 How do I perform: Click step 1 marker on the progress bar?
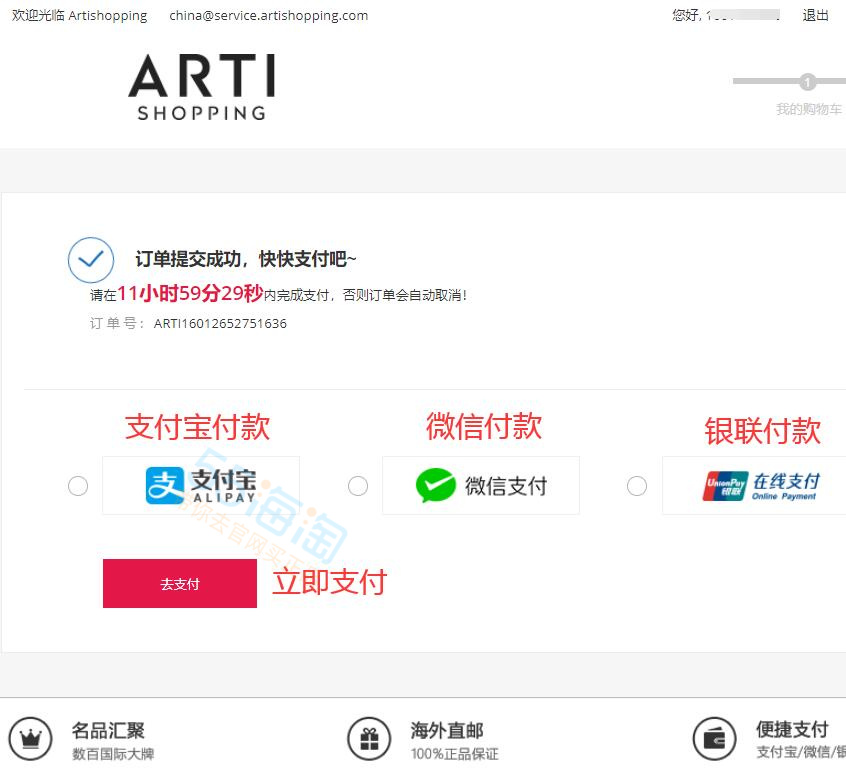pyautogui.click(x=807, y=82)
